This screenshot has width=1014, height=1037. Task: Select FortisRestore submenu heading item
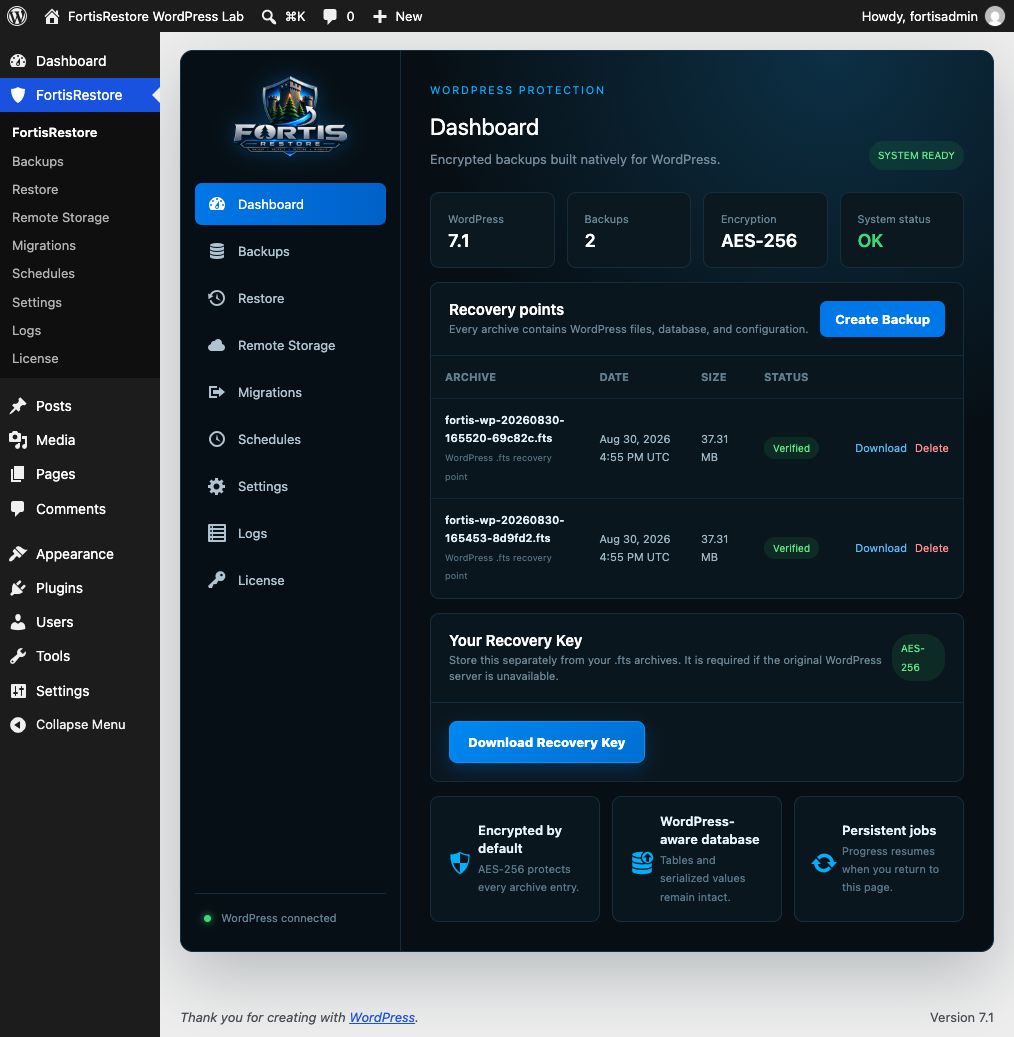click(55, 132)
